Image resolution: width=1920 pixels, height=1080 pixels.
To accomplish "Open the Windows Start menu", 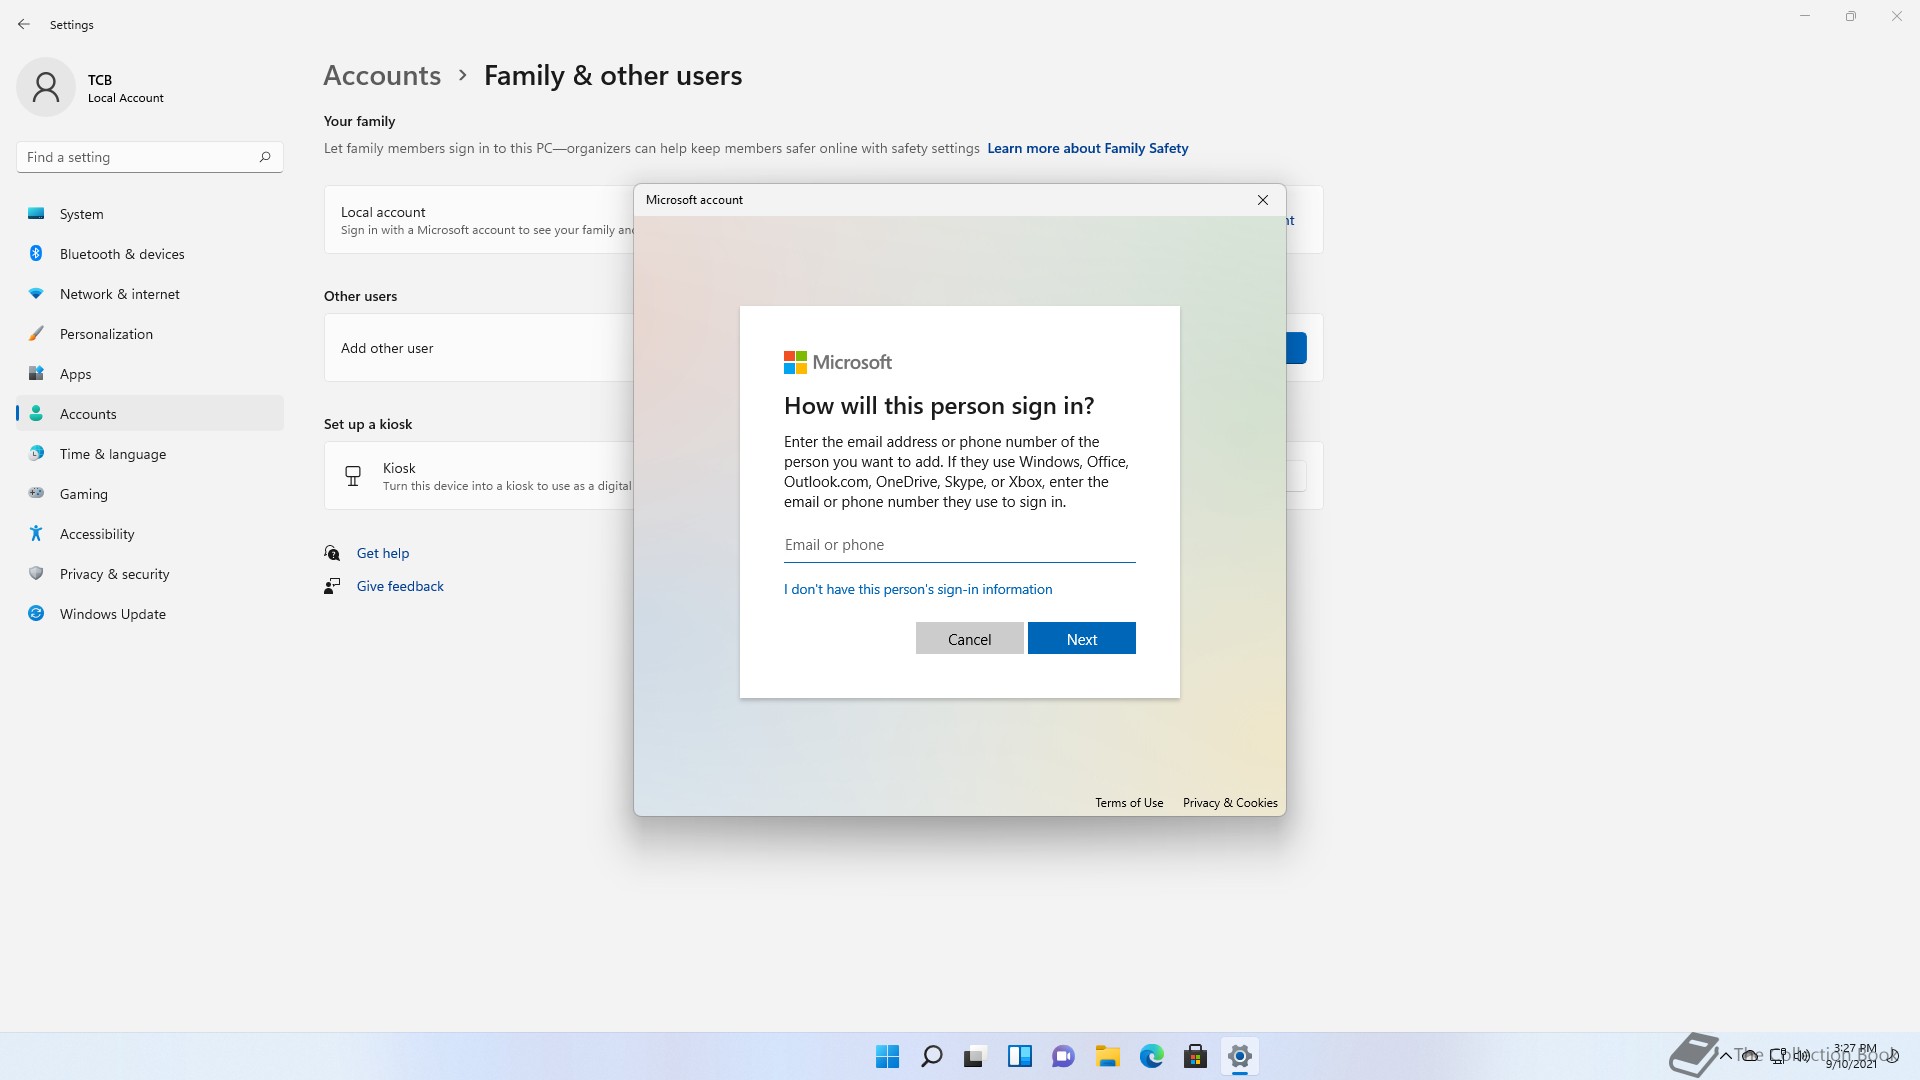I will pos(887,1056).
